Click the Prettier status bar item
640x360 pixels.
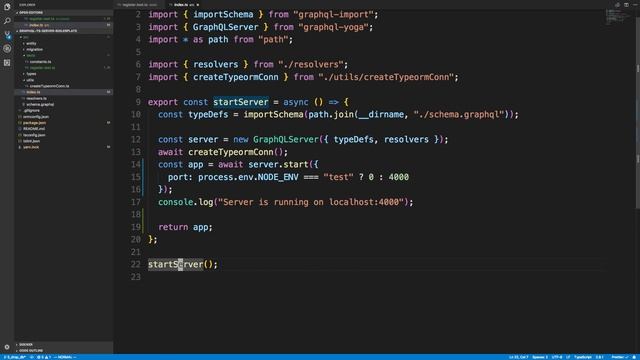tap(620, 357)
